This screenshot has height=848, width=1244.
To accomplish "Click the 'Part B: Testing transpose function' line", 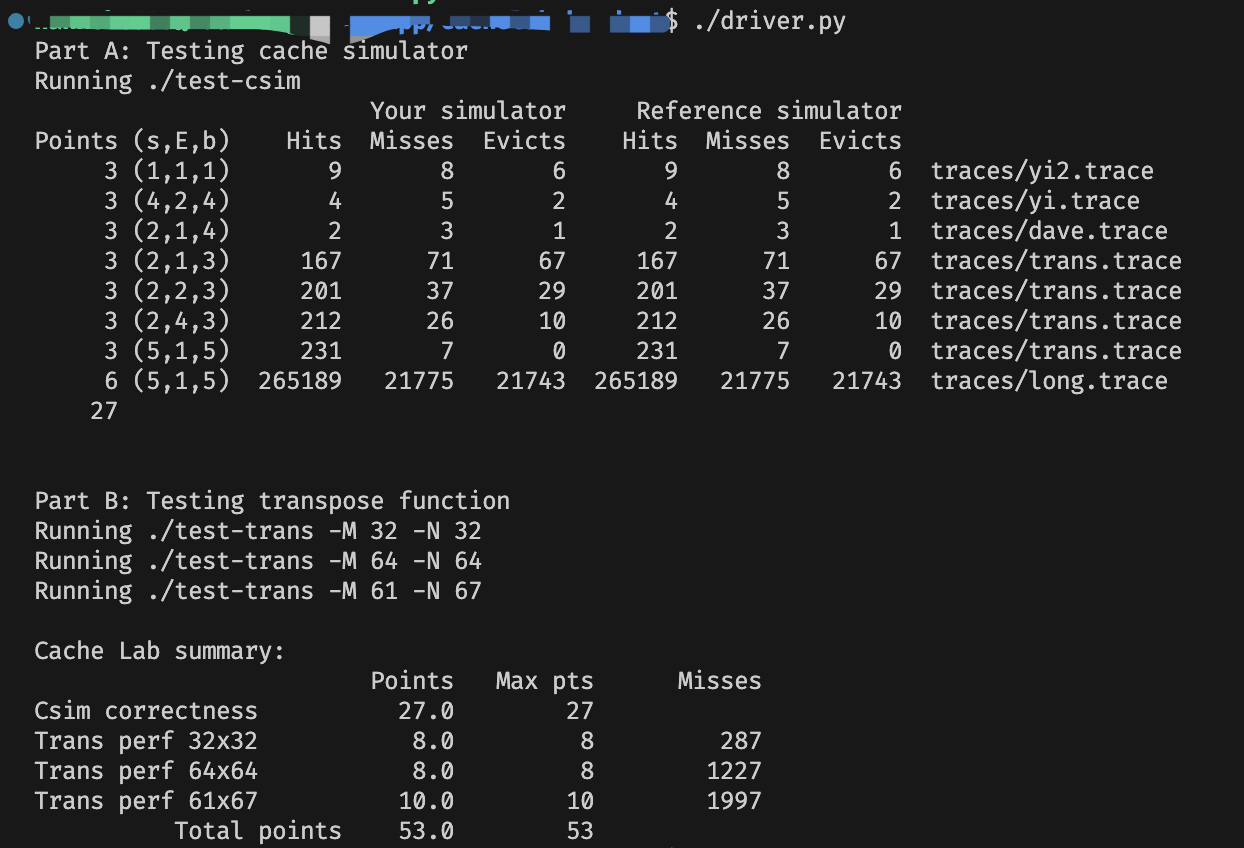I will coord(272,501).
